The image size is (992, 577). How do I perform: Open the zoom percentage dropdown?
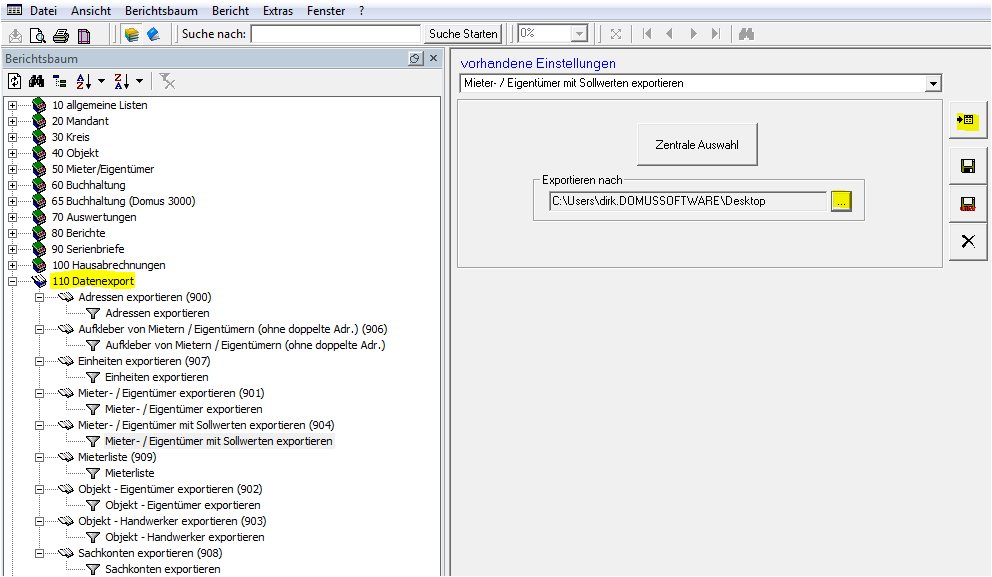pos(579,34)
